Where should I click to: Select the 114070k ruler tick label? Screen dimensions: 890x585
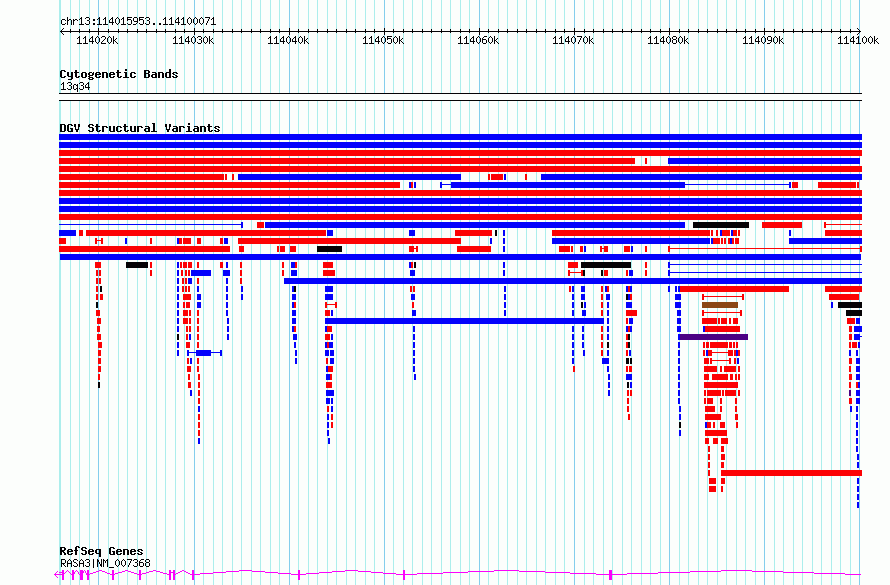point(573,40)
